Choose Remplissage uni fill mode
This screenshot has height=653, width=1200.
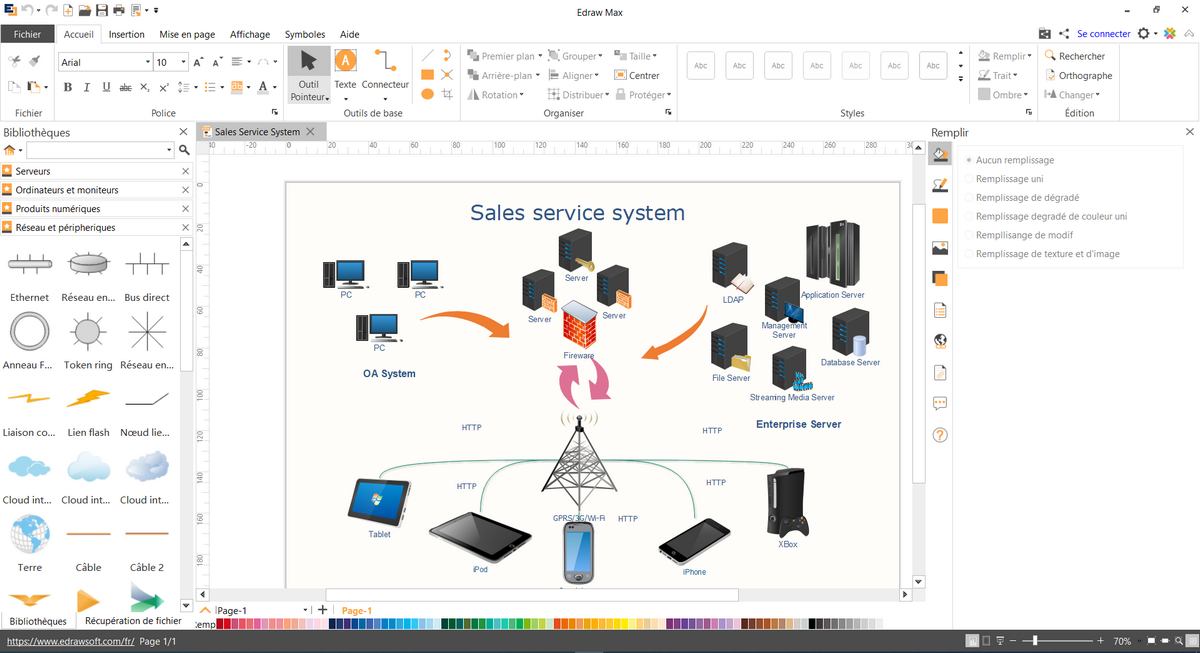tap(1010, 179)
